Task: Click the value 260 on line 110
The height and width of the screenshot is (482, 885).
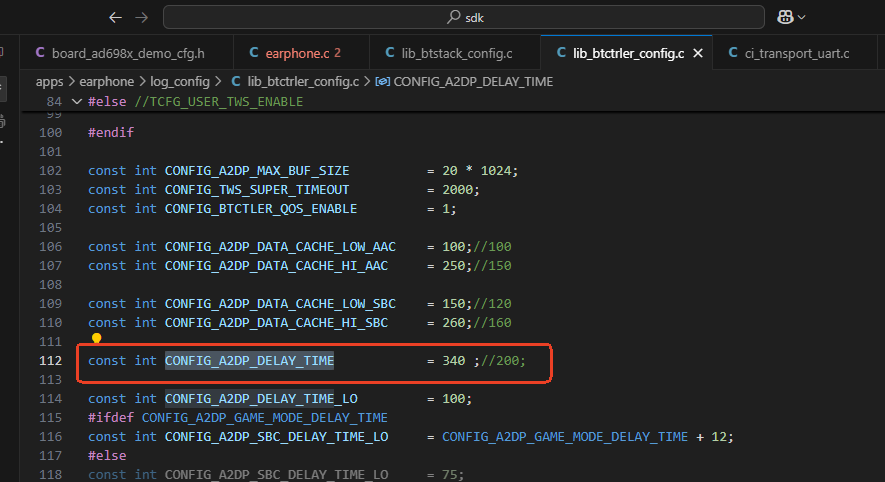Action: (454, 323)
